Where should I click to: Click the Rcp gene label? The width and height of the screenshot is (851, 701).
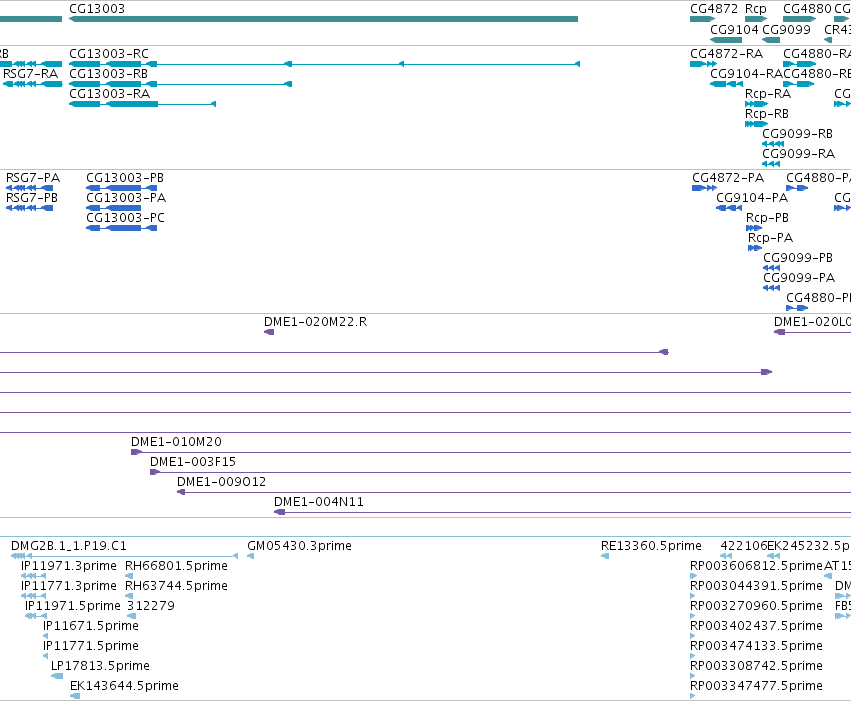(x=755, y=9)
